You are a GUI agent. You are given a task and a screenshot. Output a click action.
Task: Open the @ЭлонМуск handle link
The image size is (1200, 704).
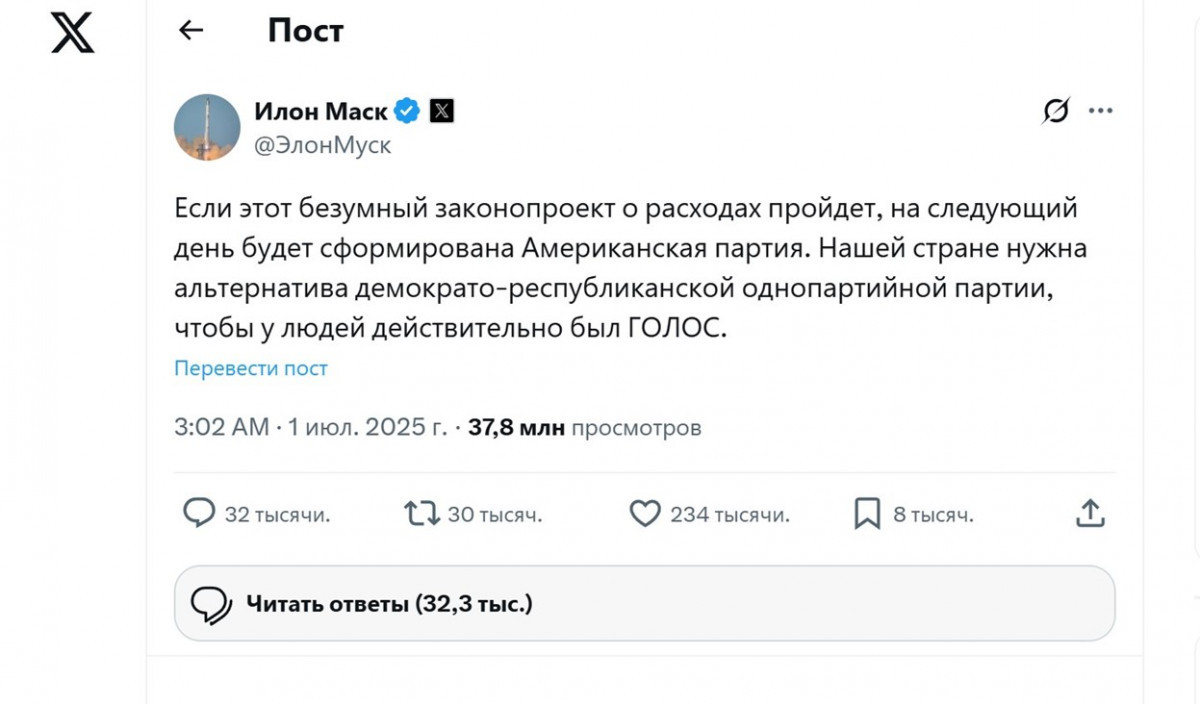click(322, 145)
